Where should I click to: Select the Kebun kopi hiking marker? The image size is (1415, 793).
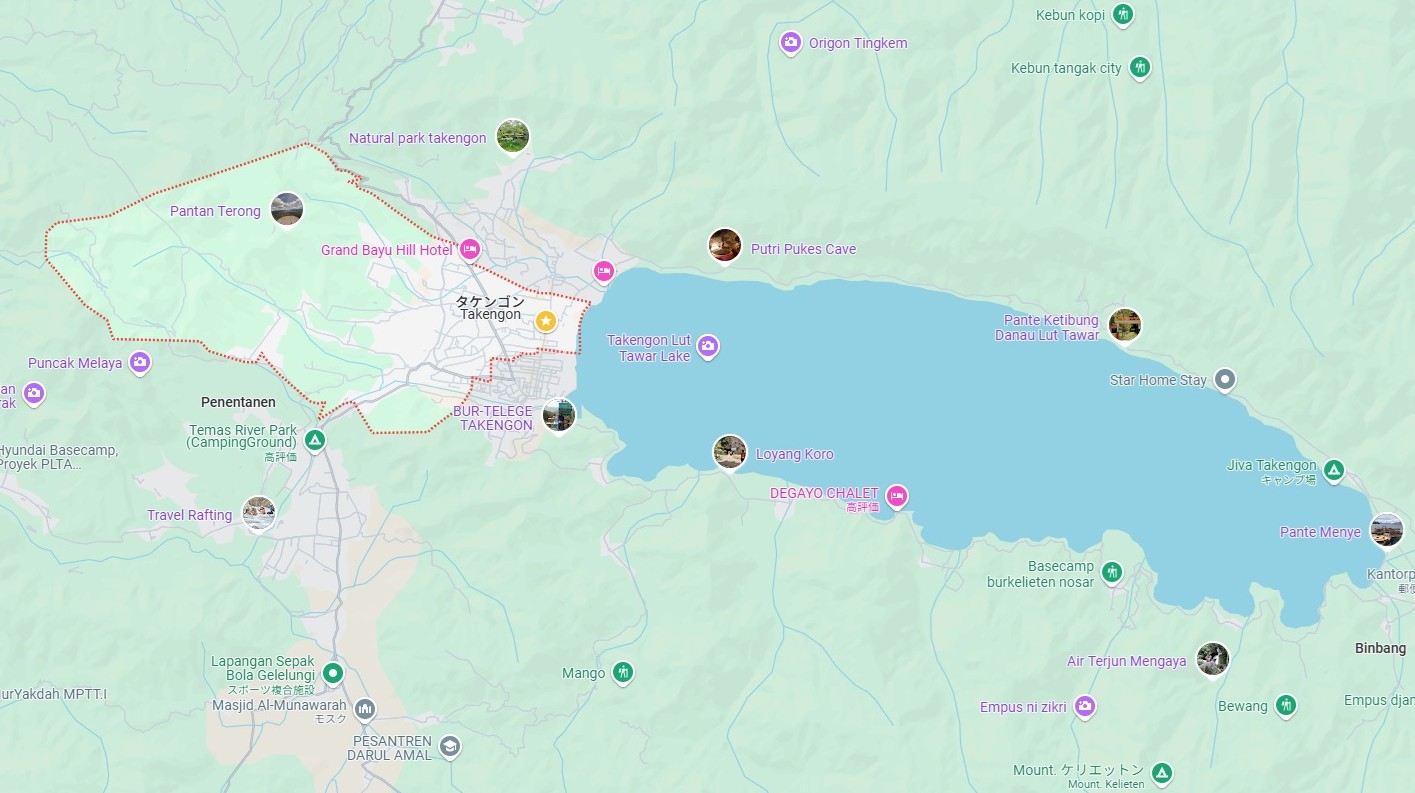[1123, 14]
